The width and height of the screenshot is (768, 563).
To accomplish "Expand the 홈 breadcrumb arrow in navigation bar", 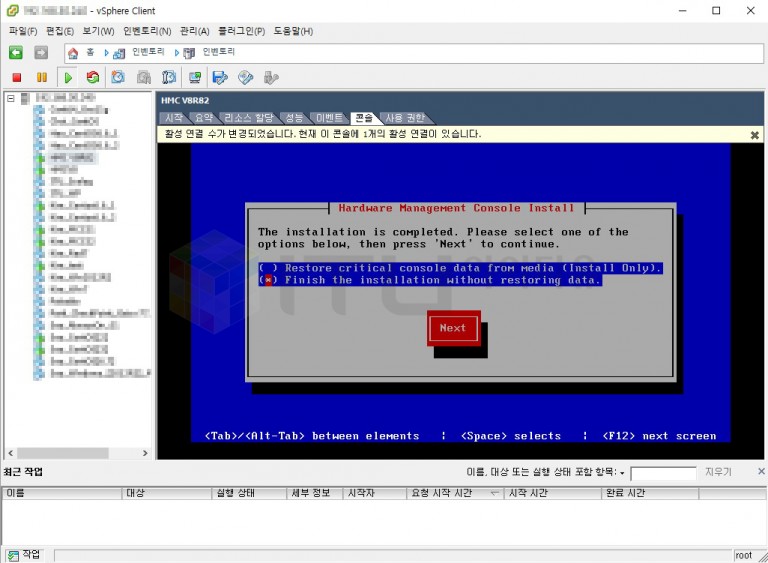I will pos(107,53).
